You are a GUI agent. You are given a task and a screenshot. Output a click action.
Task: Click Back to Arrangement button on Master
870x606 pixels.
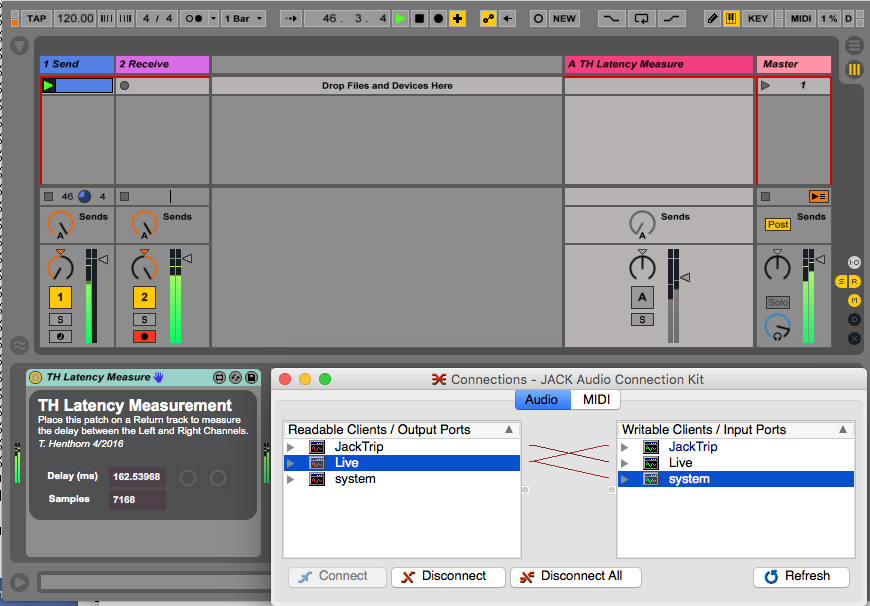[x=818, y=196]
